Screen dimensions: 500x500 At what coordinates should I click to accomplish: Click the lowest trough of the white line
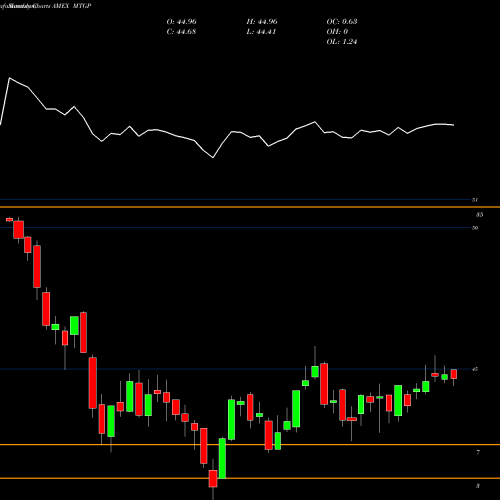tap(213, 158)
